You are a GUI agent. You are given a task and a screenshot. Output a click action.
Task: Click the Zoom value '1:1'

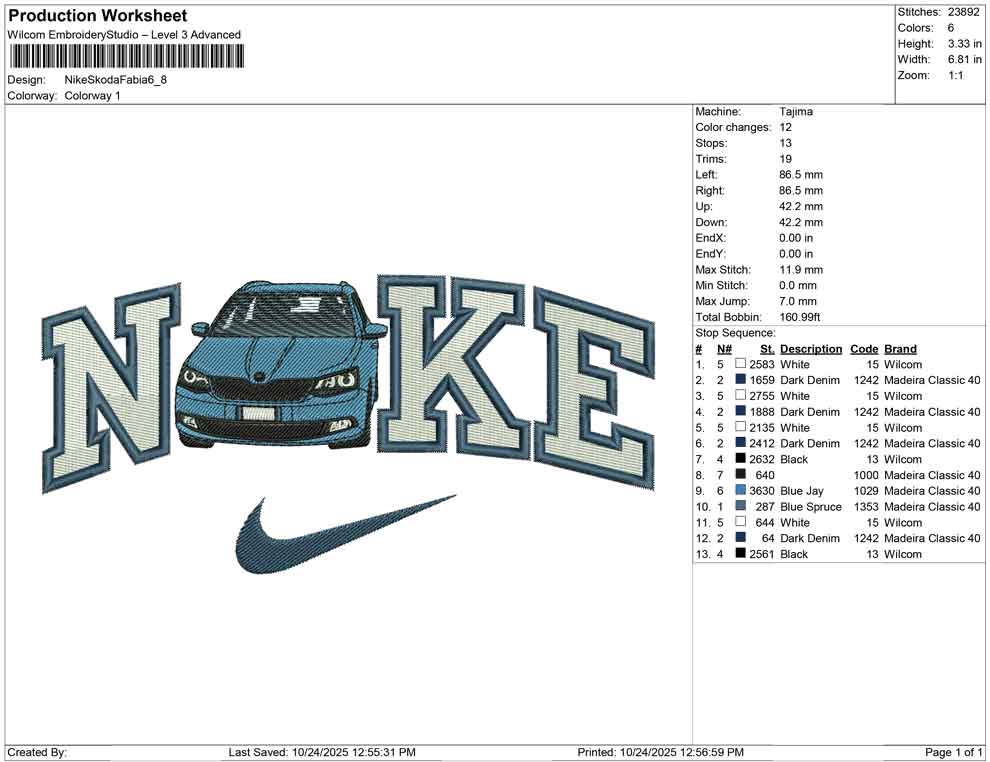[955, 75]
